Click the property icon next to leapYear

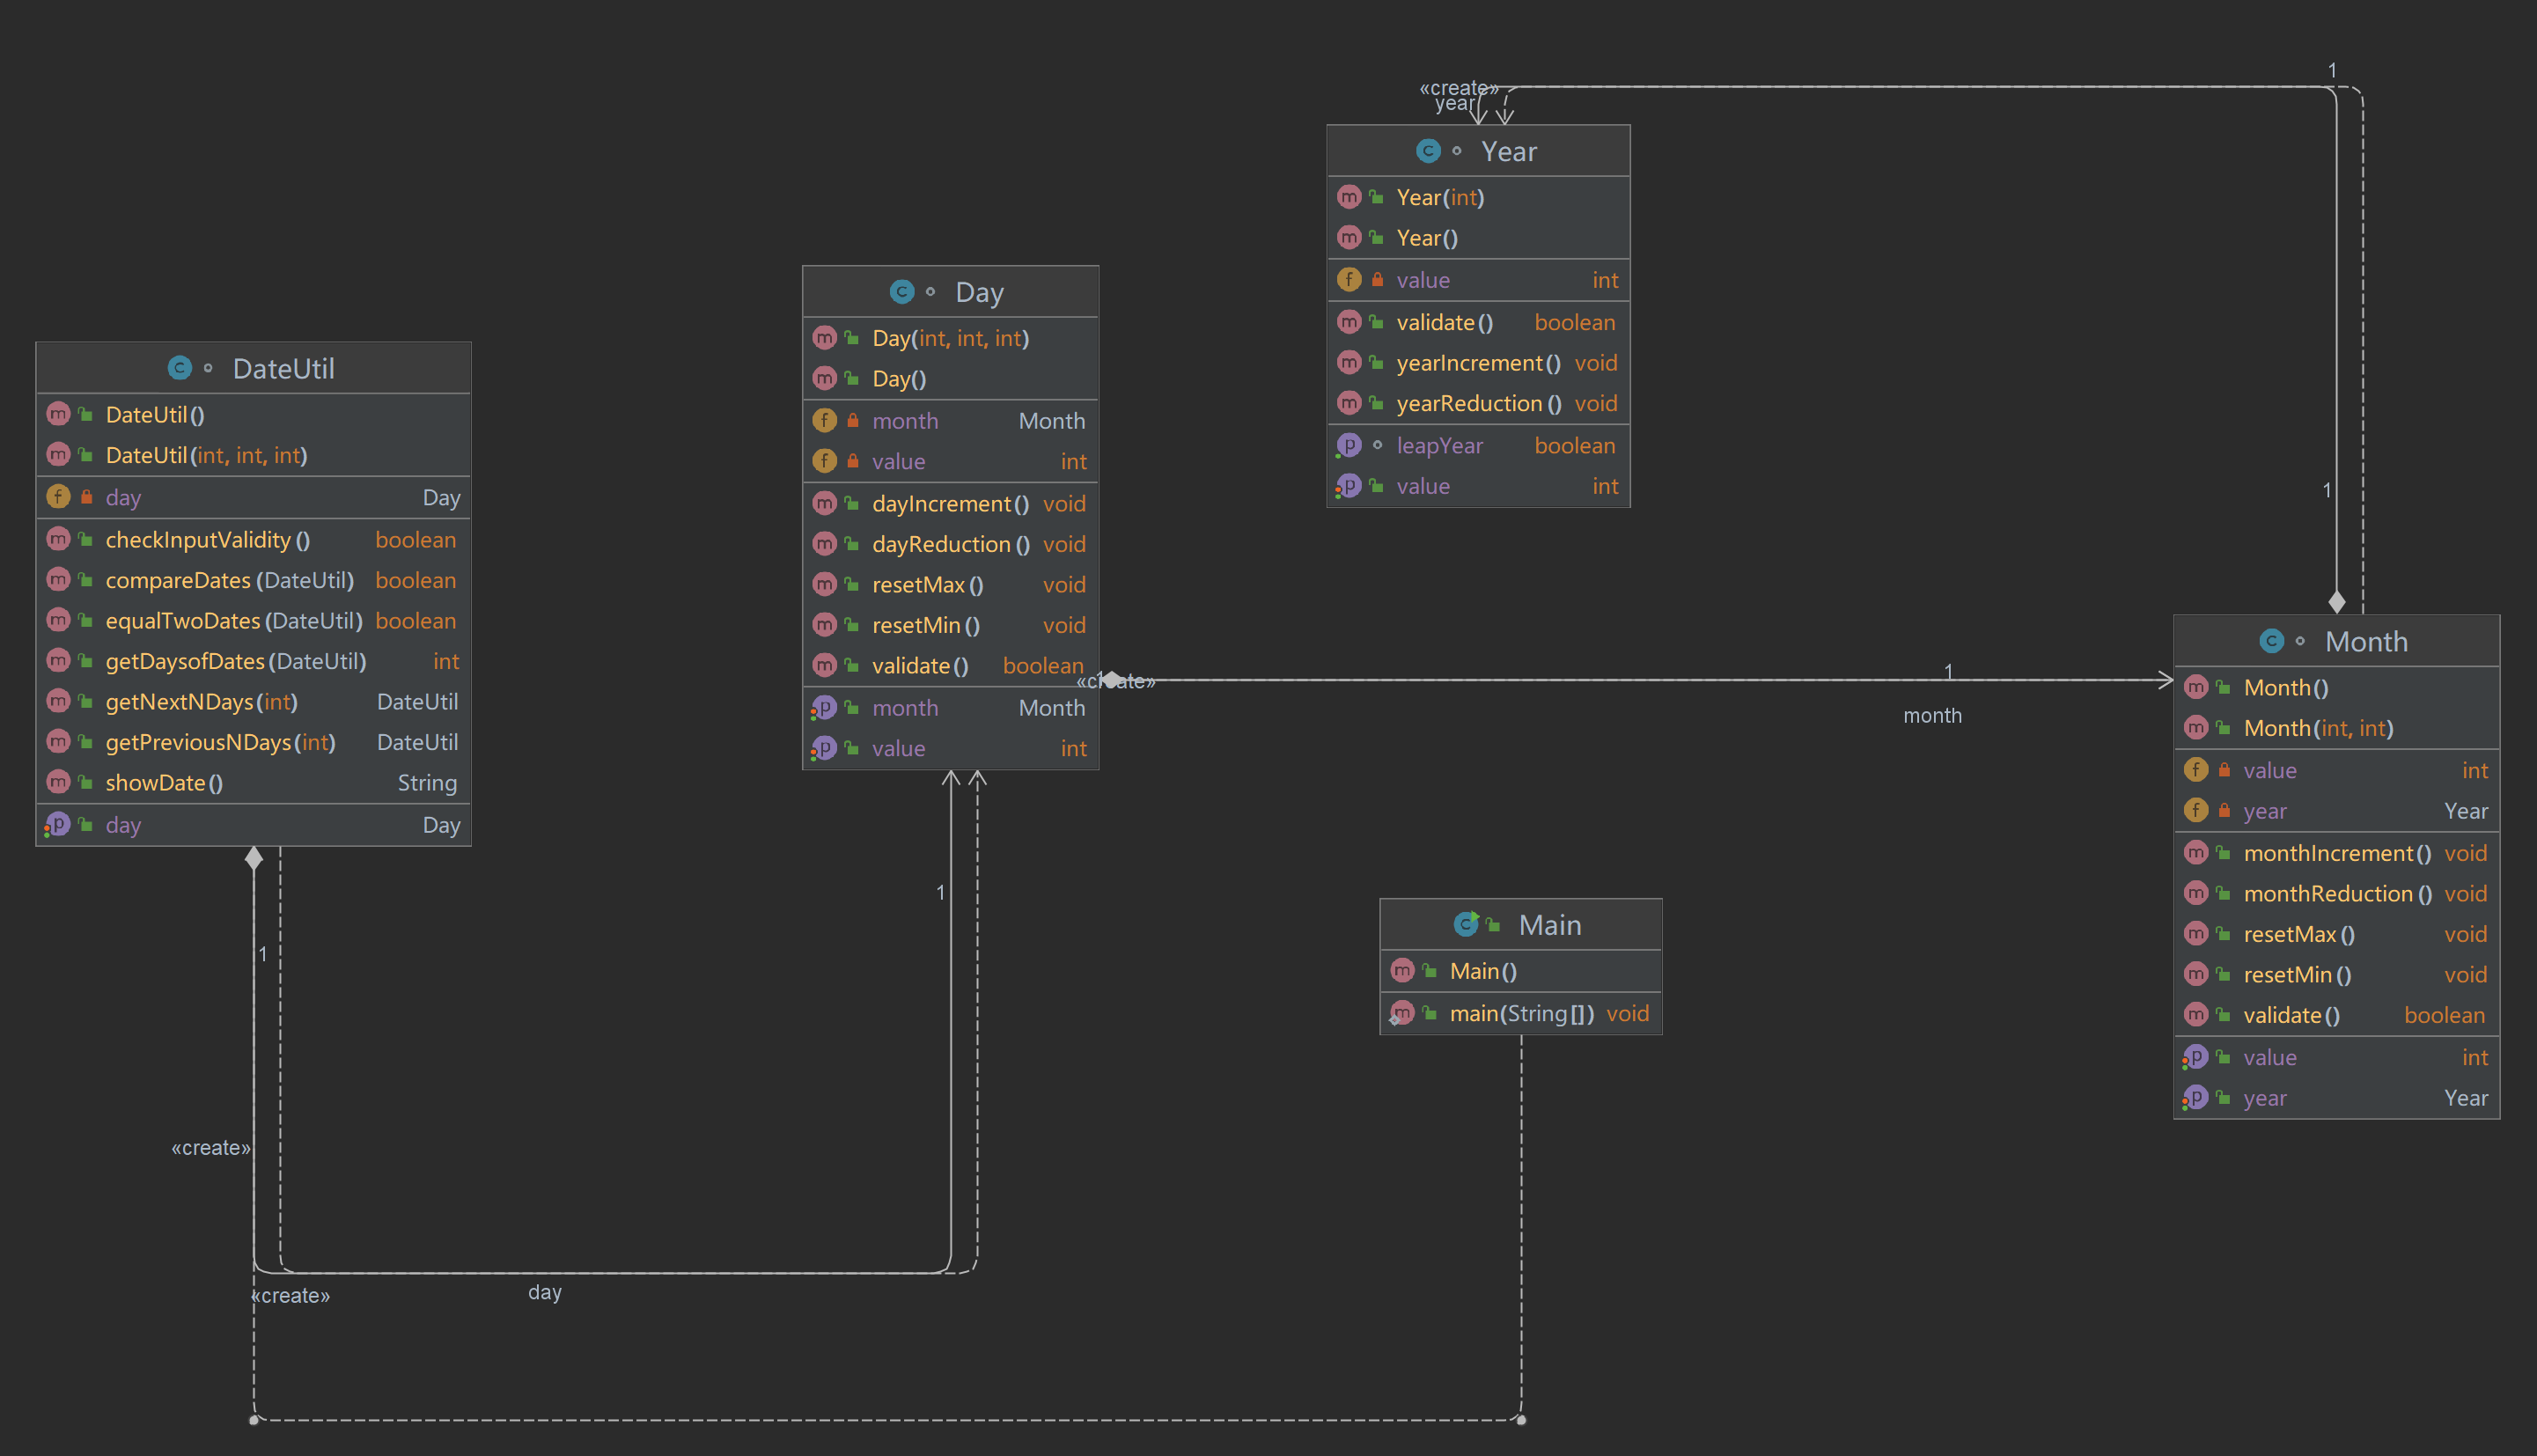tap(1349, 445)
